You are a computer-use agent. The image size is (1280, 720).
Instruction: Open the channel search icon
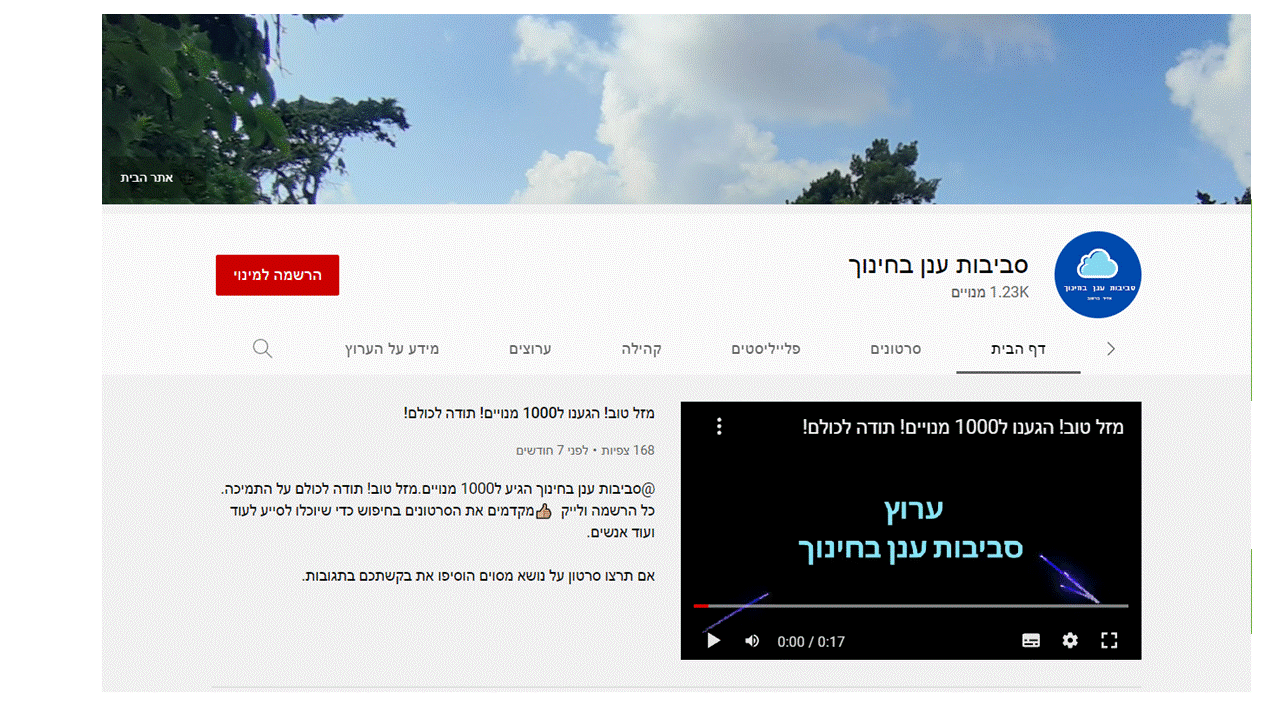pyautogui.click(x=262, y=348)
